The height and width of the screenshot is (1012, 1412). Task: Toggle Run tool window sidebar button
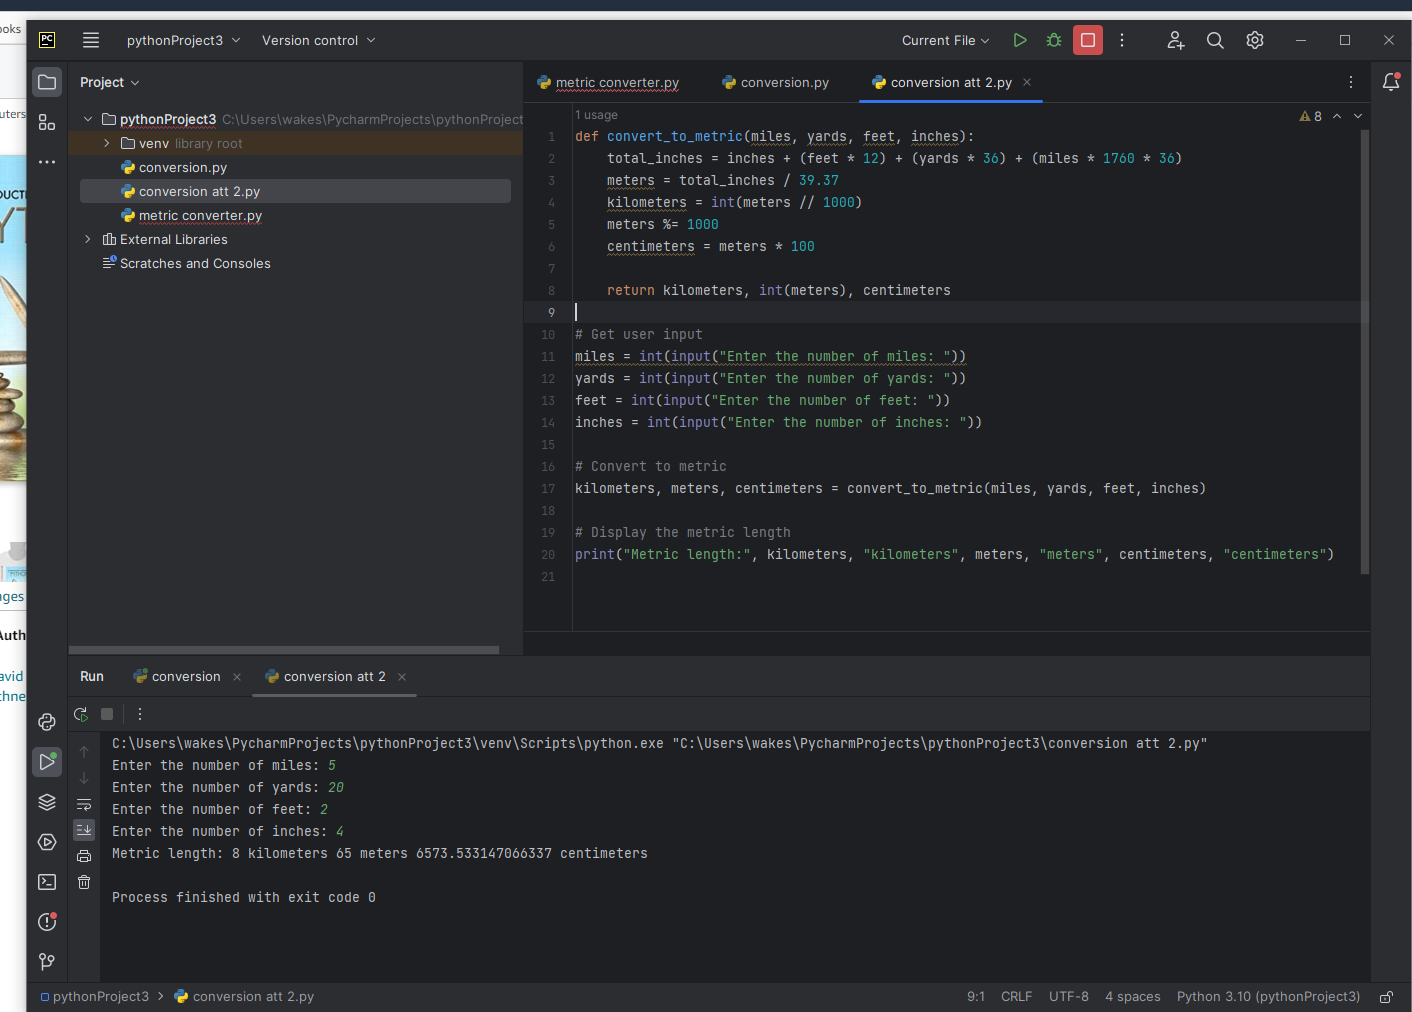pos(47,762)
